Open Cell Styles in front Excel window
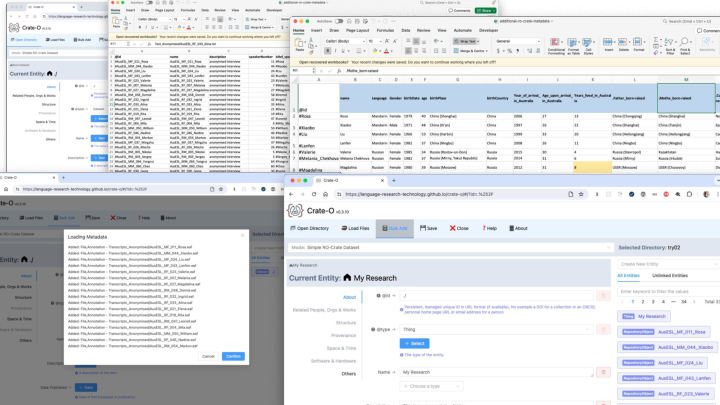 (x=588, y=47)
